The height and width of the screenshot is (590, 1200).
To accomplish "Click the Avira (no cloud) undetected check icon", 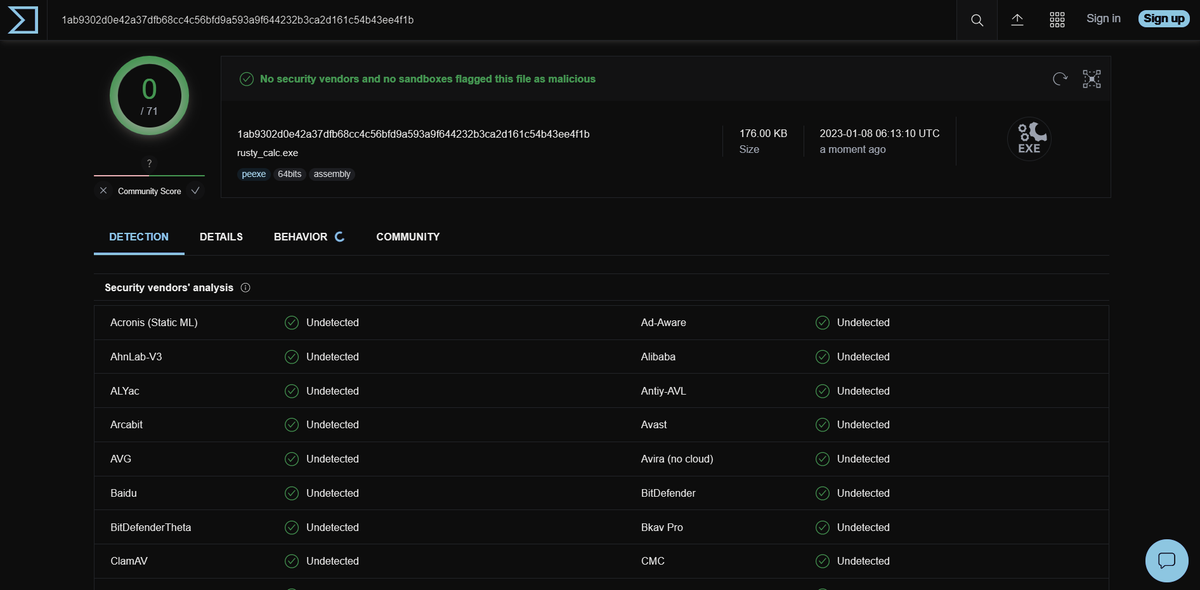I will pyautogui.click(x=822, y=459).
